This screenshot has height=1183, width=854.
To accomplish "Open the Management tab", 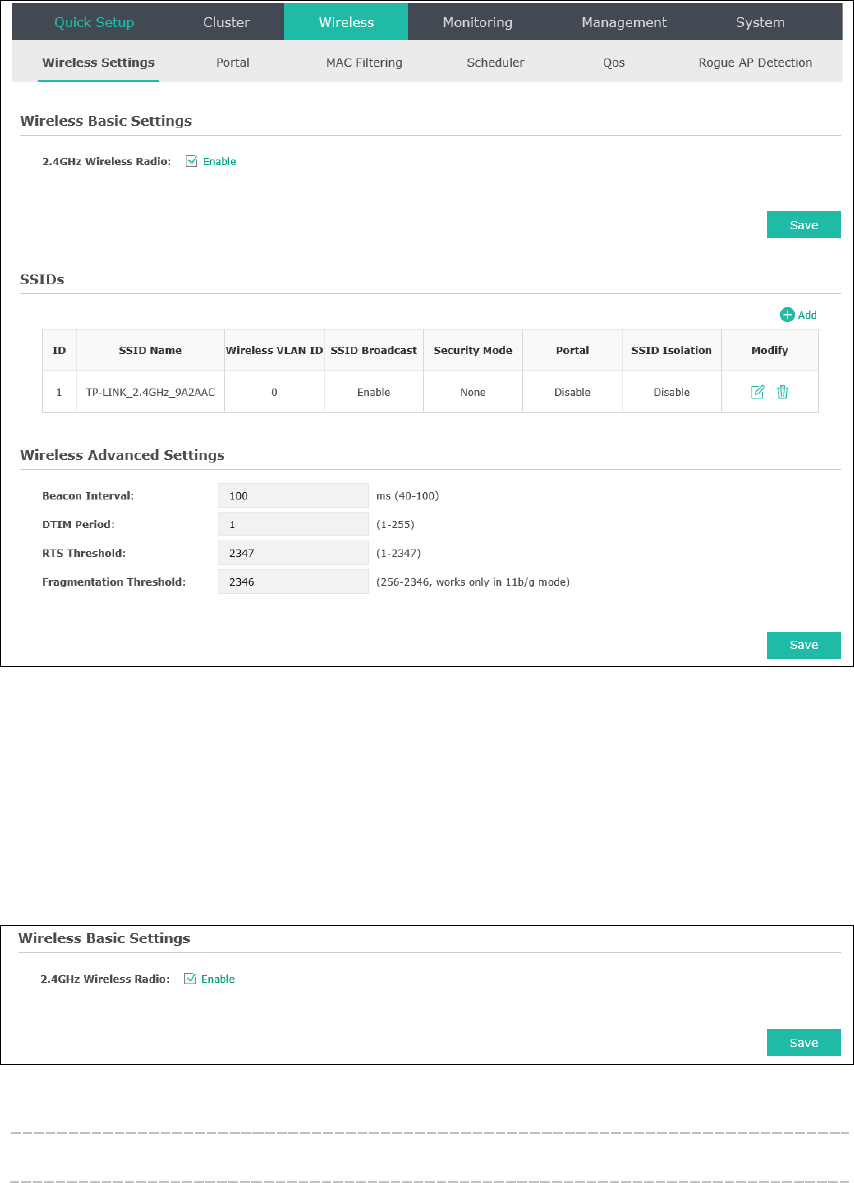I will [624, 22].
